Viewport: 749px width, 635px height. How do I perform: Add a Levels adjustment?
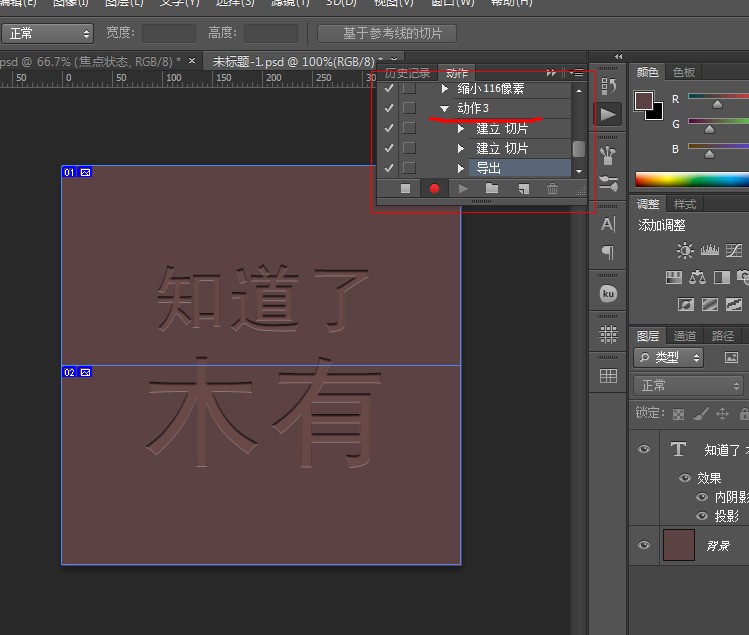pyautogui.click(x=711, y=250)
